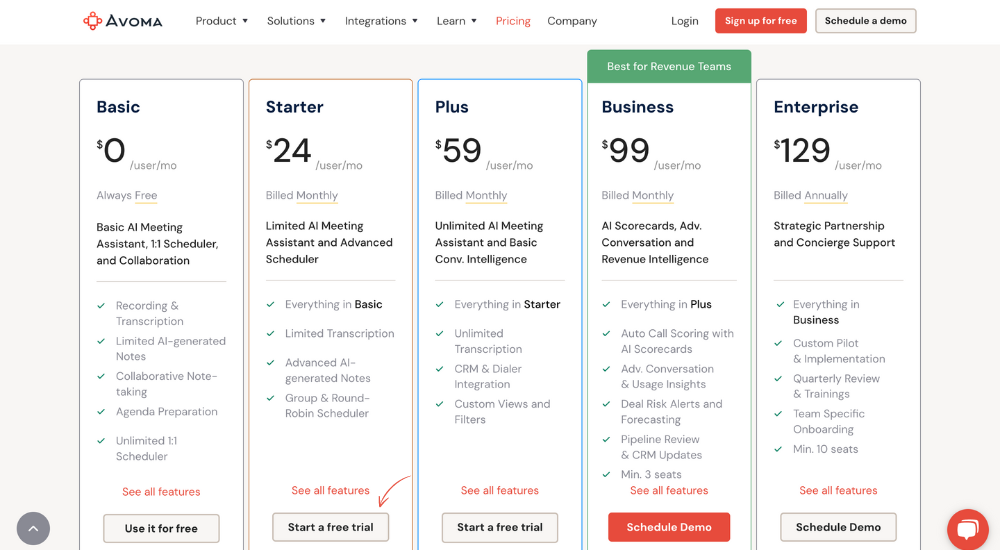Viewport: 1000px width, 550px height.
Task: Click Use it for free button
Action: click(x=161, y=528)
